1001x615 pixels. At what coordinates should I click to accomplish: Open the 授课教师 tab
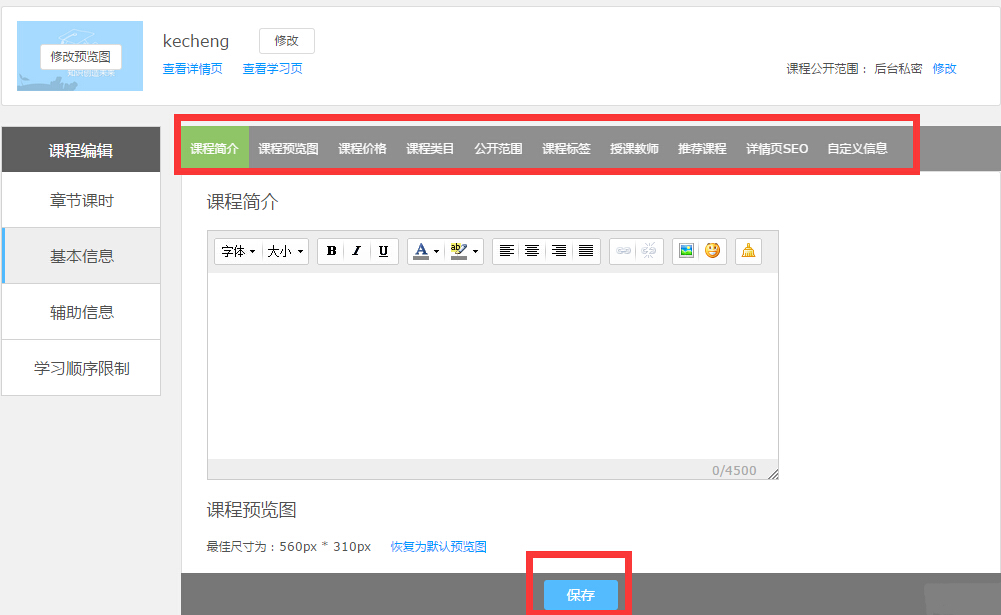pos(634,149)
